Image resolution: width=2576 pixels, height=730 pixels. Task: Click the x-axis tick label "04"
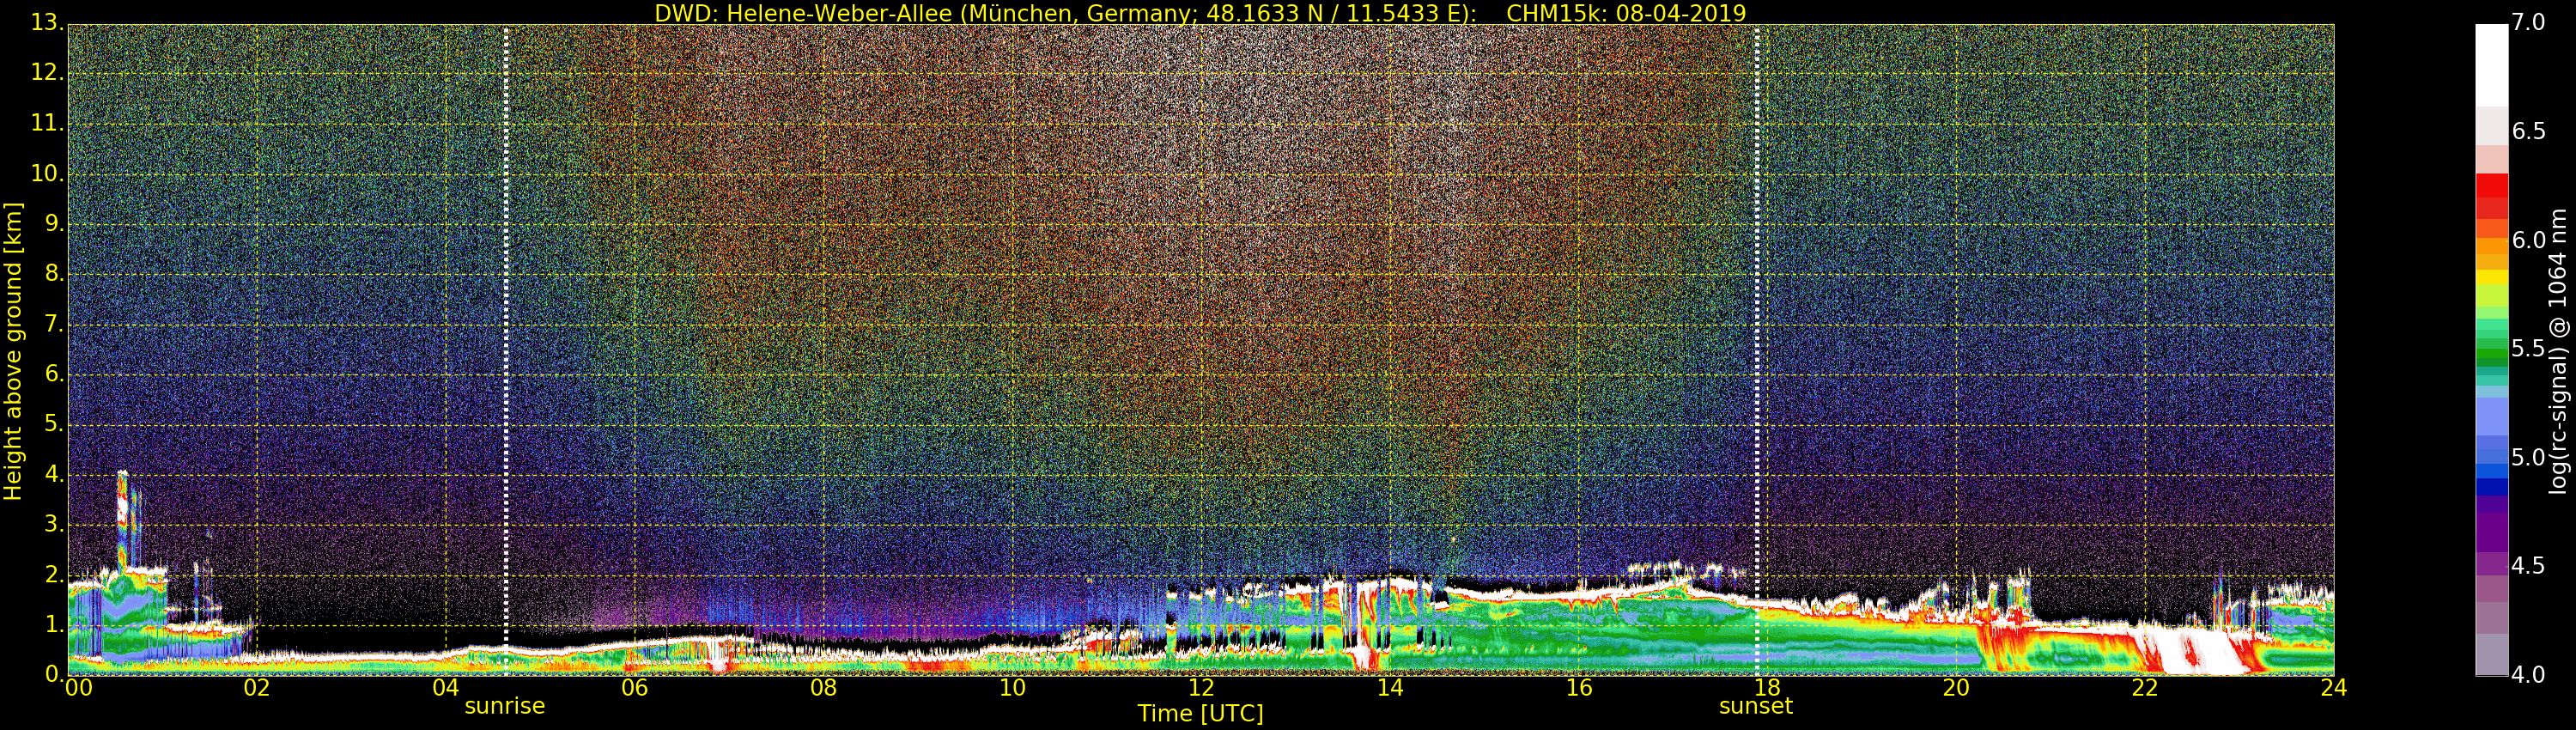click(446, 688)
